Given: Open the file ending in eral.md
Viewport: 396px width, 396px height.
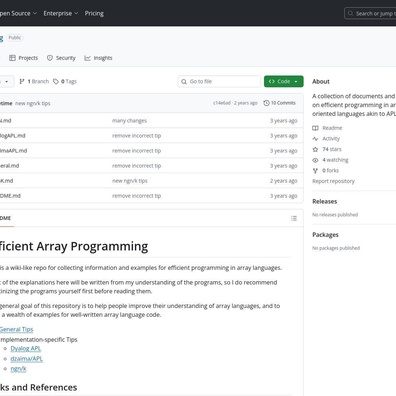Looking at the screenshot, I should point(9,166).
